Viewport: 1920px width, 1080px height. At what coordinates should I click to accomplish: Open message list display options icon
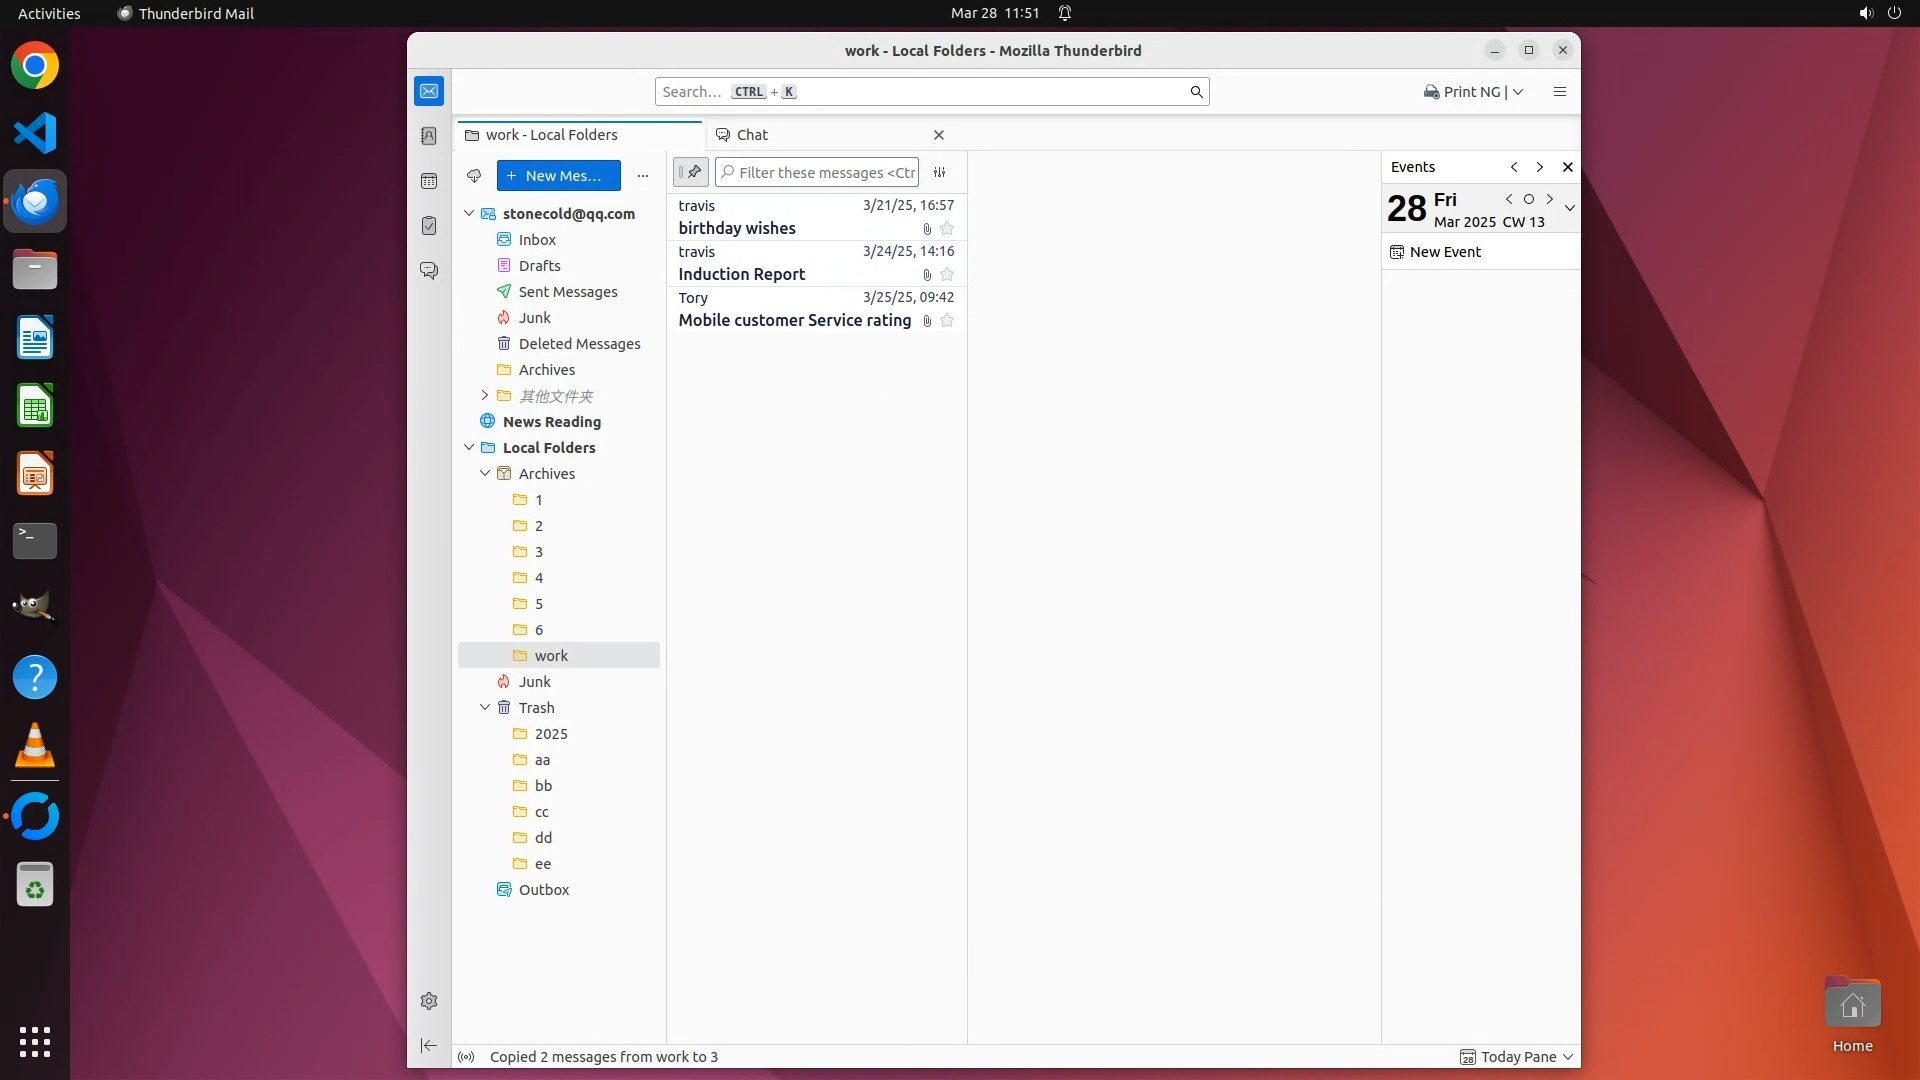pos(939,172)
